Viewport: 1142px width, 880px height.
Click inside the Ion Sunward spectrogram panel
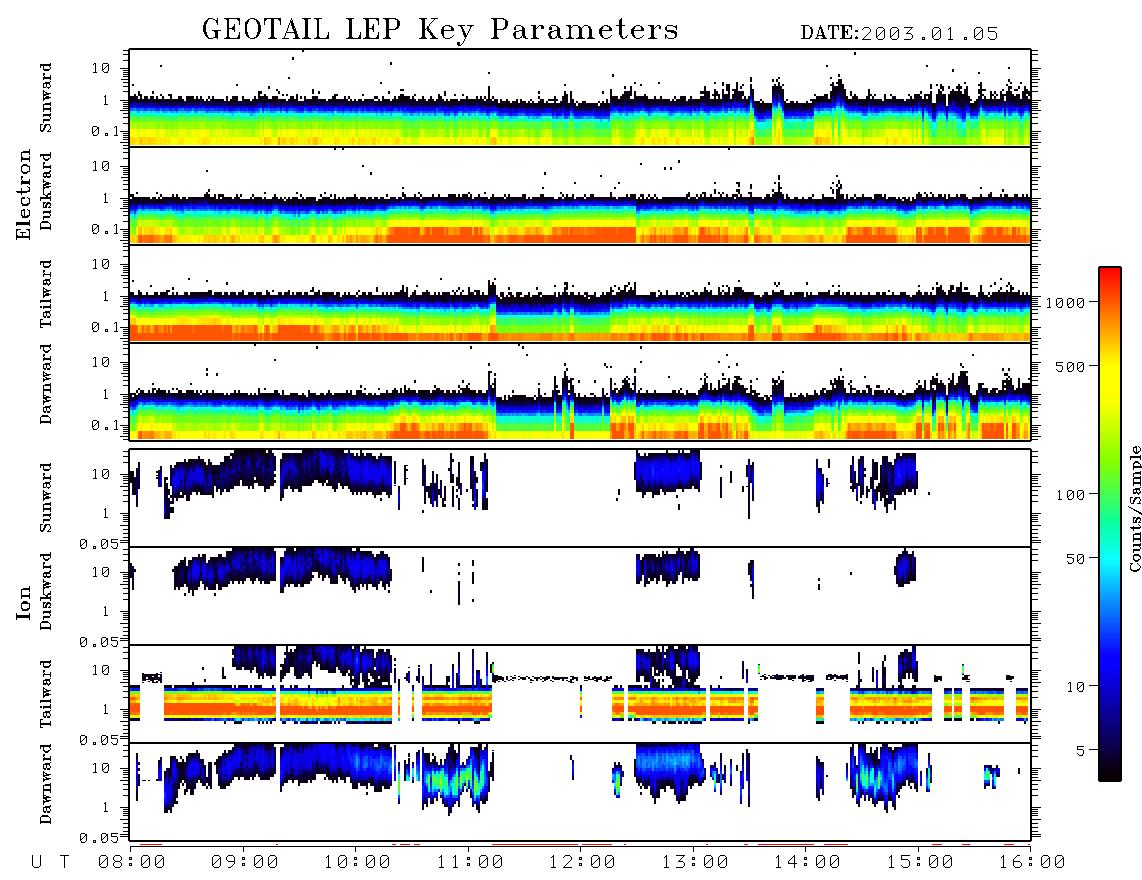click(x=580, y=498)
